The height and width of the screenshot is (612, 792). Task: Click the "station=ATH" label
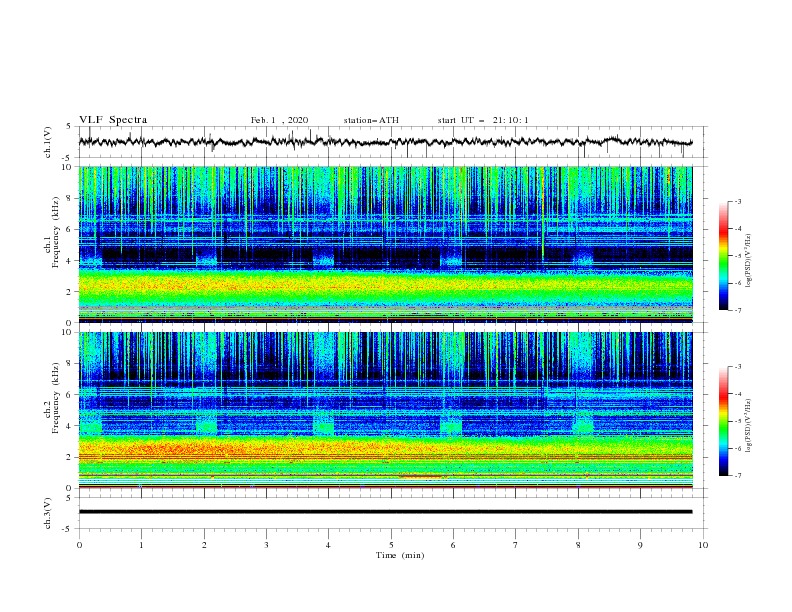[371, 120]
